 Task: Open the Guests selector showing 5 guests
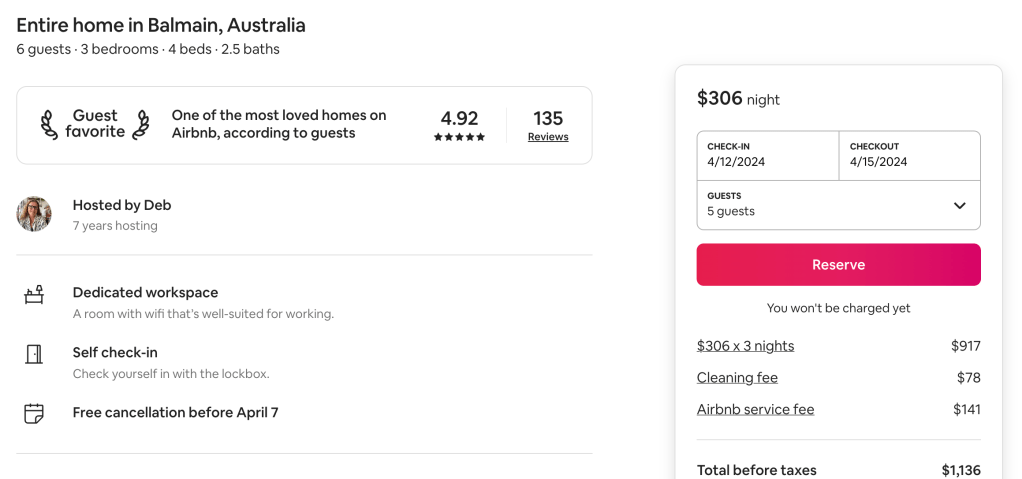tap(820, 205)
